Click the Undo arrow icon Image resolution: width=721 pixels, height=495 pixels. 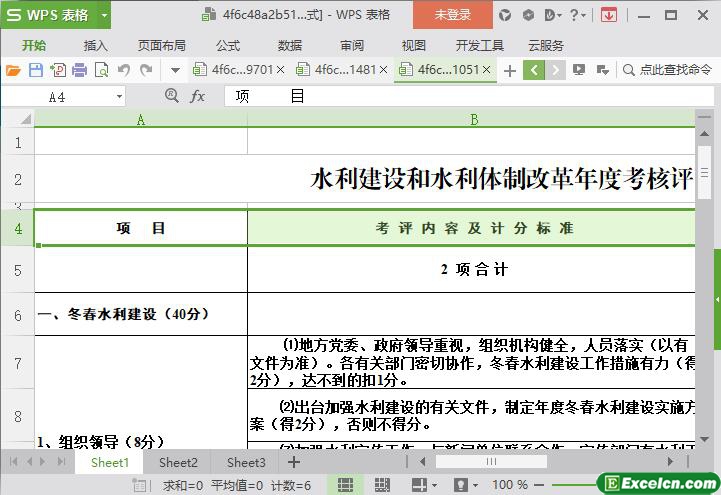click(x=124, y=70)
